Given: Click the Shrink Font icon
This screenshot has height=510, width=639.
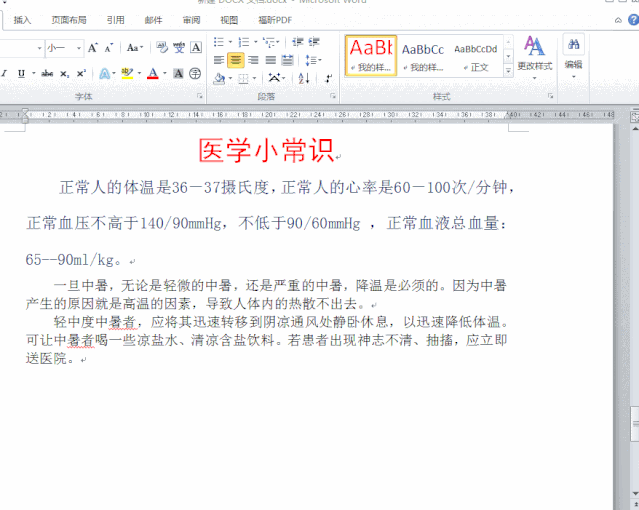Looking at the screenshot, I should pos(108,48).
